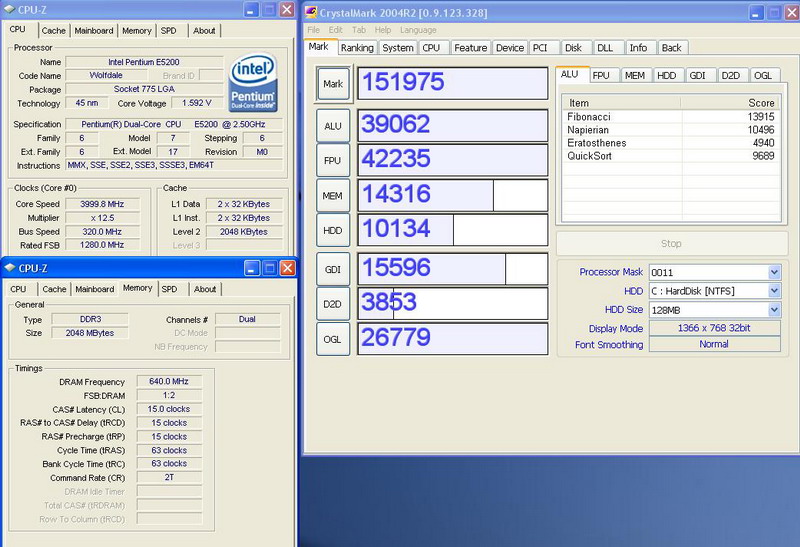800x547 pixels.
Task: Click the Item column header
Action: [x=622, y=103]
